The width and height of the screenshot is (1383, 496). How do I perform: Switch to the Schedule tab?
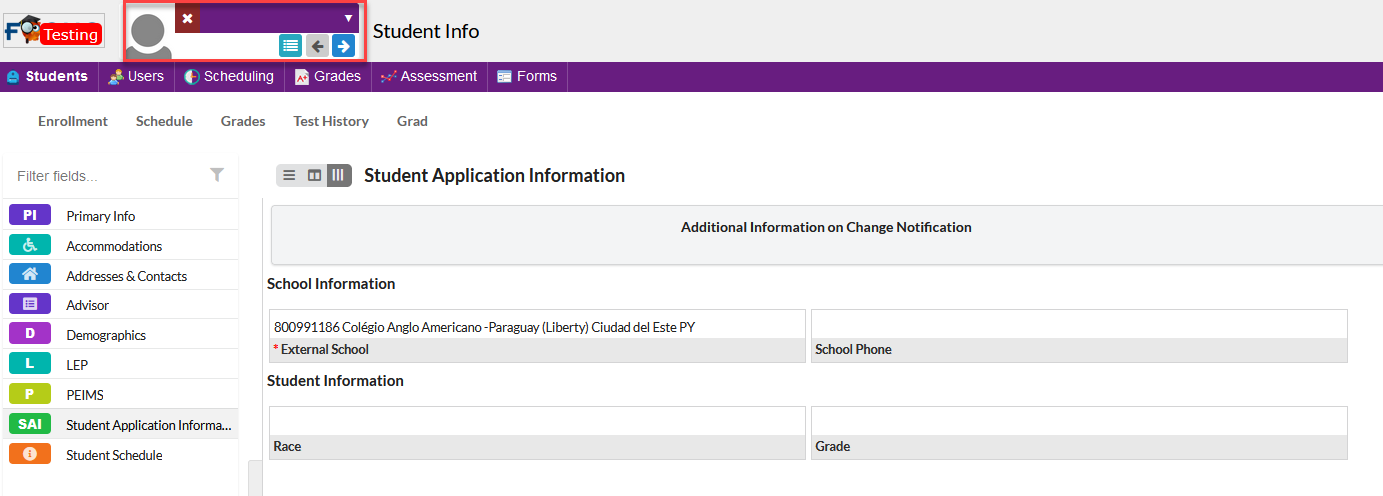[x=164, y=121]
